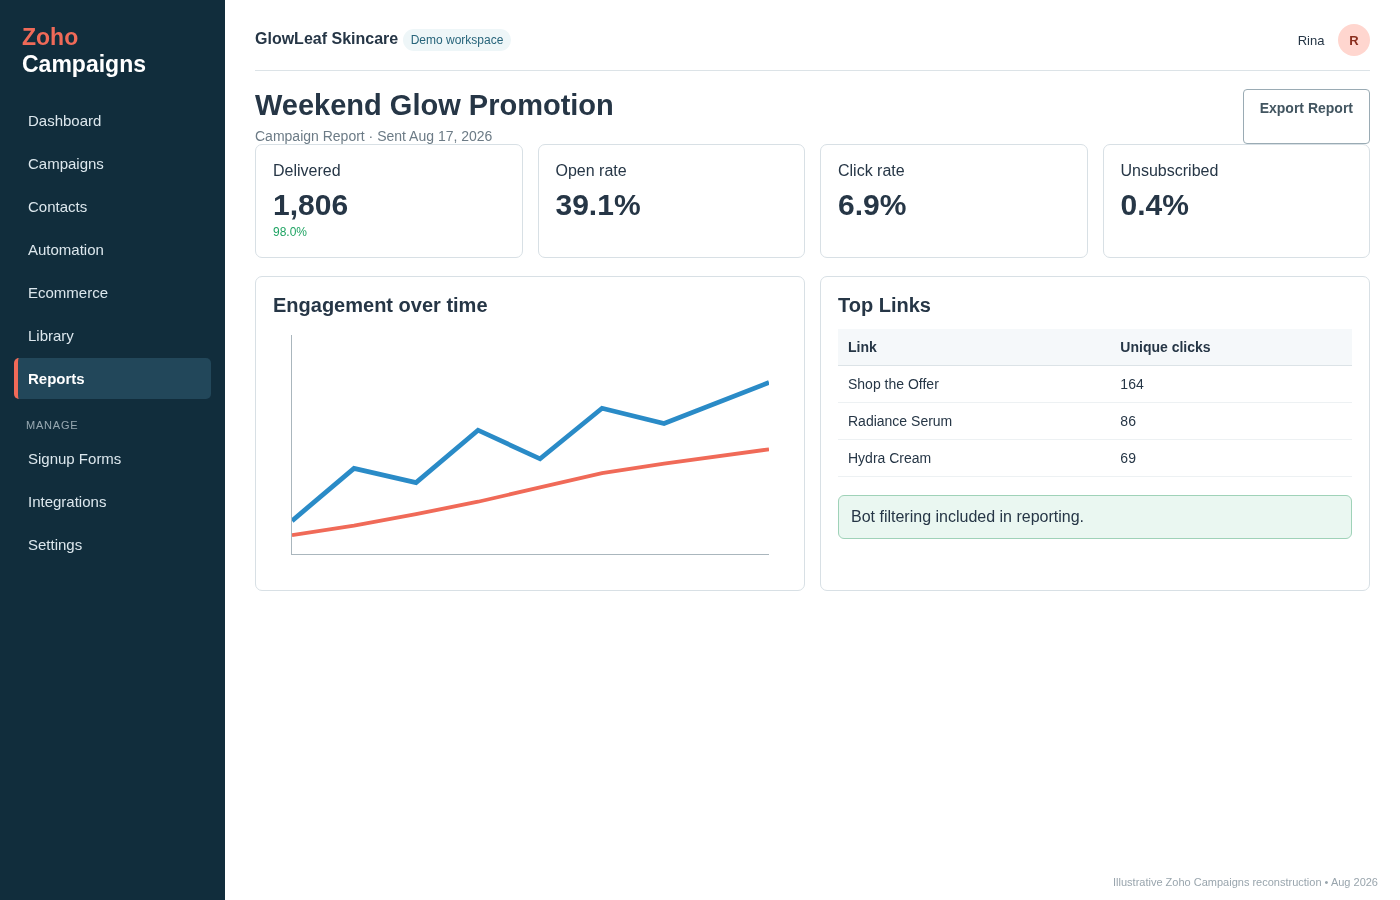
Task: Click the Campaign Report sent date subtitle
Action: click(373, 136)
